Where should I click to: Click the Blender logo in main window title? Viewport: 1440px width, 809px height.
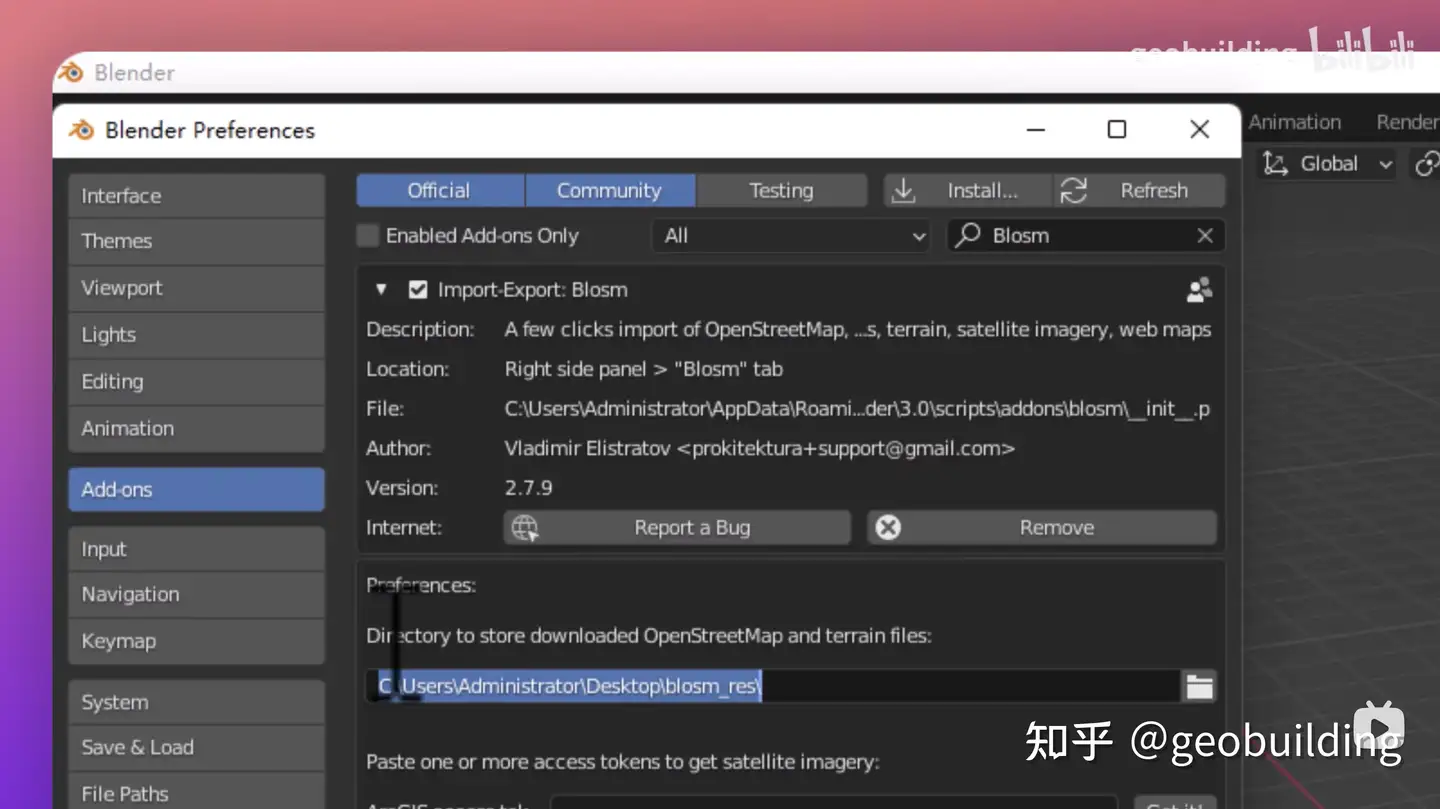pyautogui.click(x=70, y=72)
